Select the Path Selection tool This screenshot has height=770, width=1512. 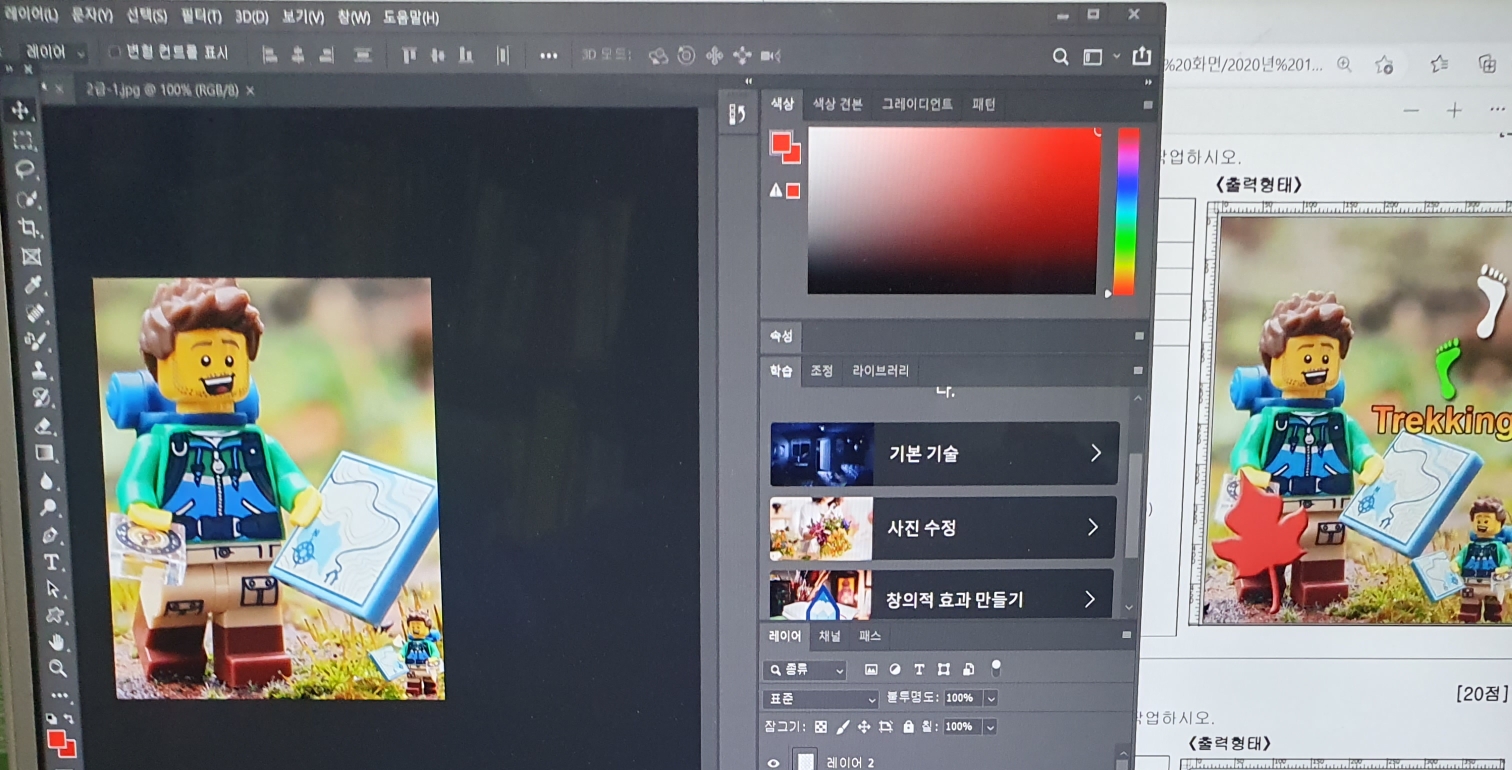[x=53, y=588]
